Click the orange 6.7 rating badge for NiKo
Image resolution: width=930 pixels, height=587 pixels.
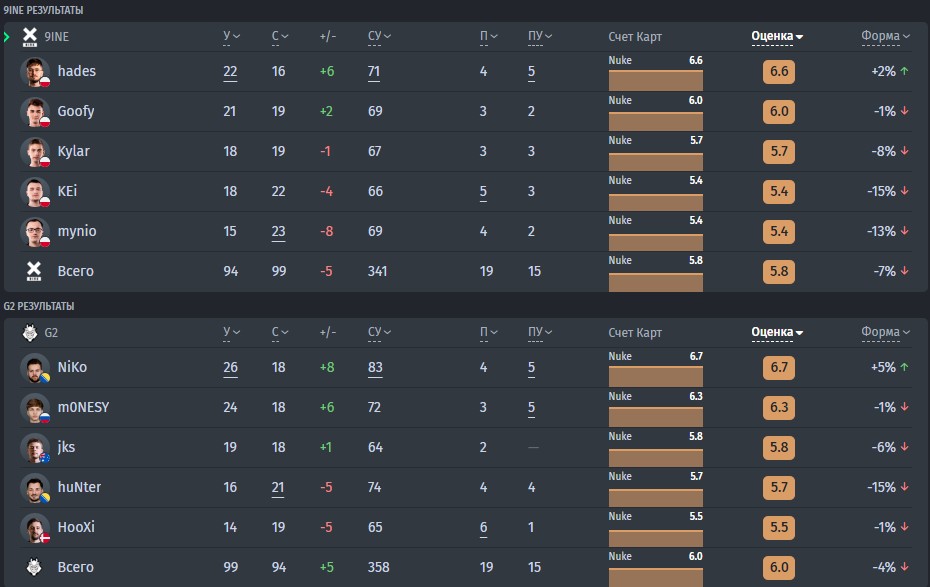tap(779, 367)
